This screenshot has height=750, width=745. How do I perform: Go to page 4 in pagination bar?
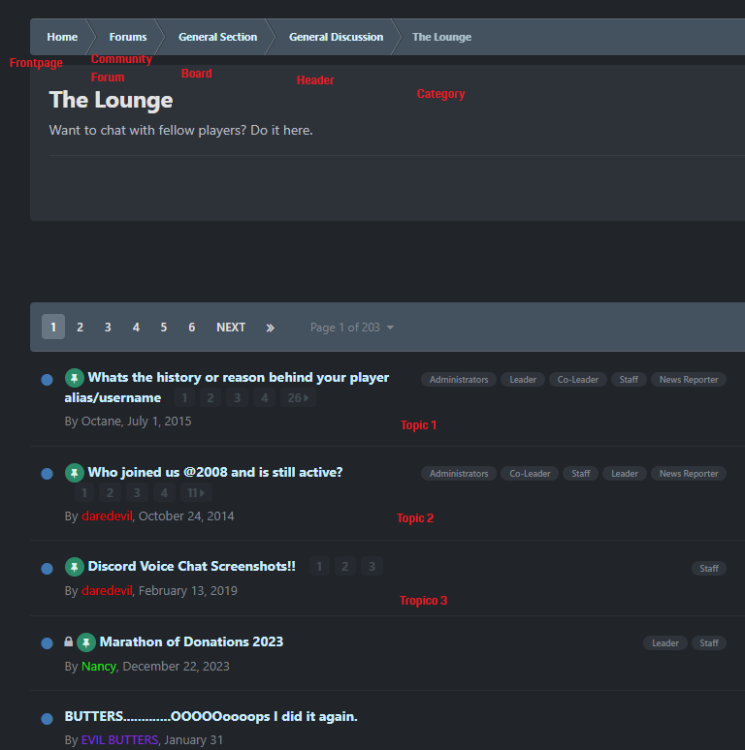tap(136, 327)
